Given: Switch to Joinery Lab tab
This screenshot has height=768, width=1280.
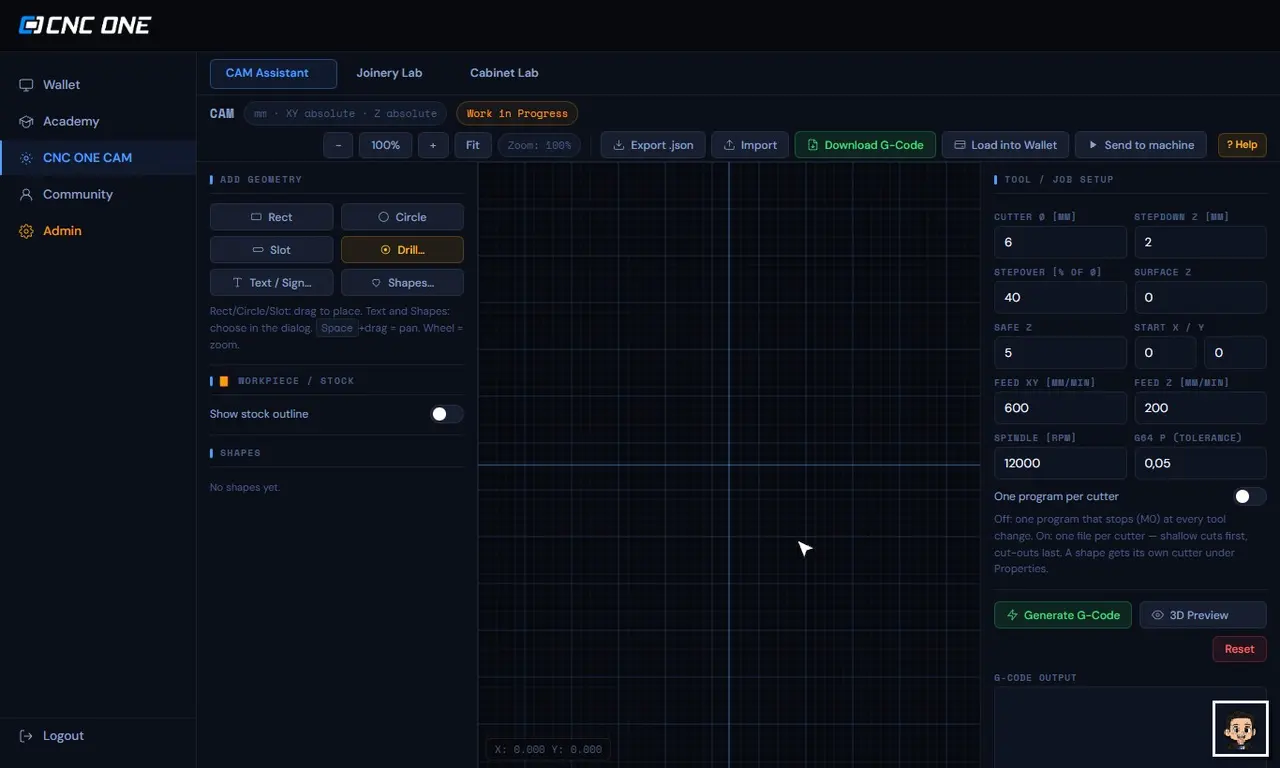Looking at the screenshot, I should pos(389,73).
